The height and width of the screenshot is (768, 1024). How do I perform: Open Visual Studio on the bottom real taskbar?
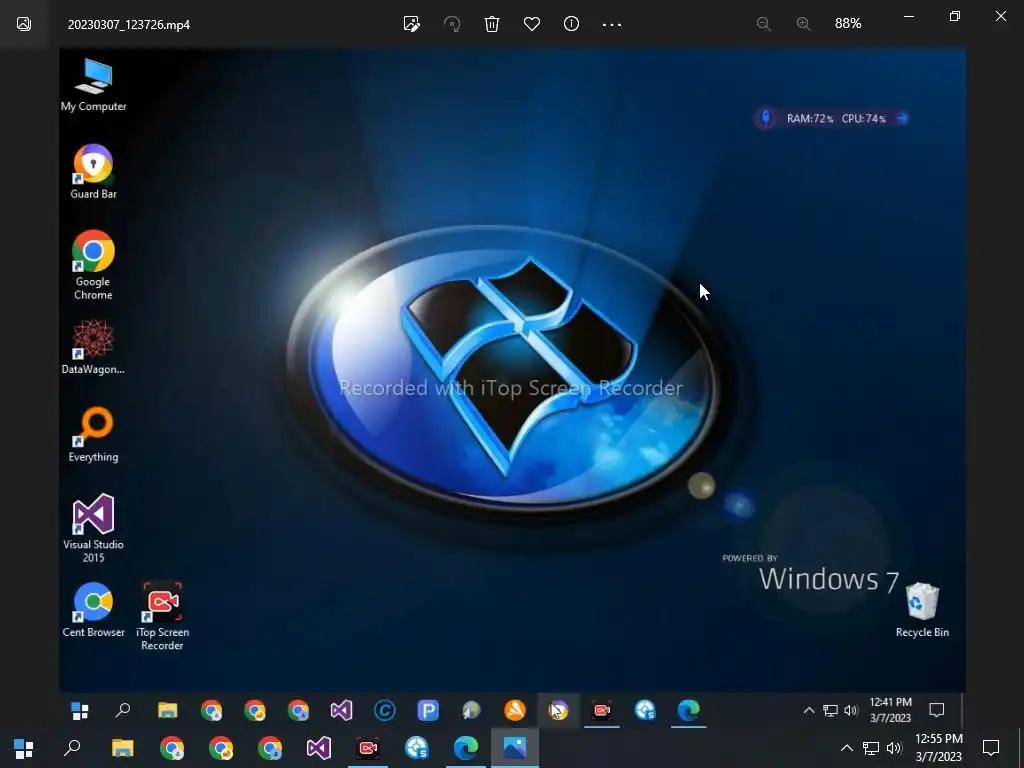click(x=319, y=748)
